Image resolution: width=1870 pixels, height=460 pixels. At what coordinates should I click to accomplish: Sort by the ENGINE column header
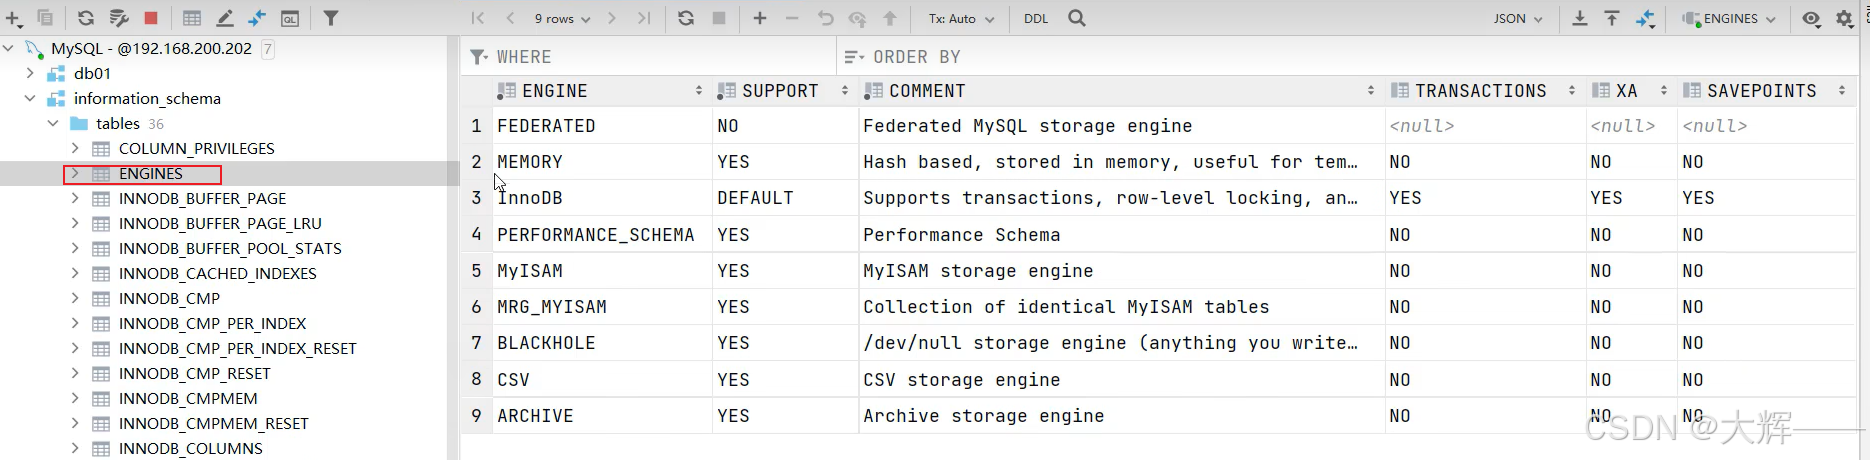(x=555, y=91)
